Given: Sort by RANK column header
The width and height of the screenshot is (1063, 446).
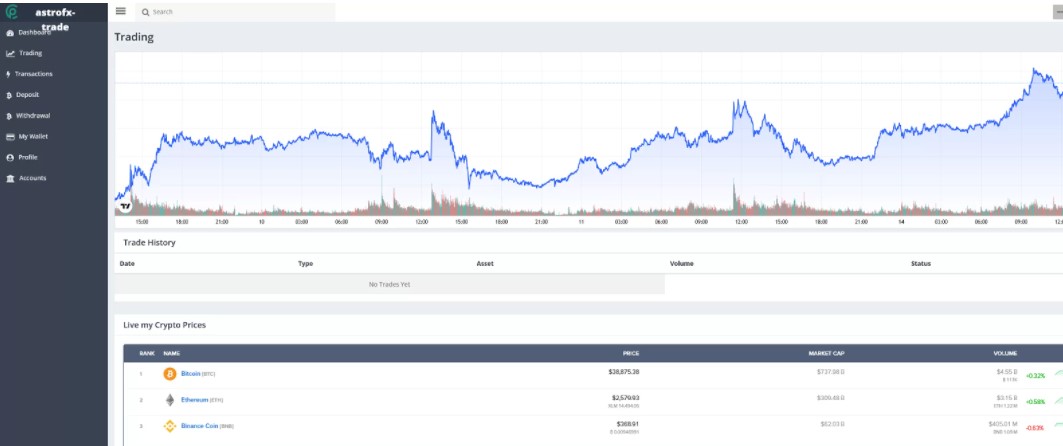Looking at the screenshot, I should (x=147, y=353).
